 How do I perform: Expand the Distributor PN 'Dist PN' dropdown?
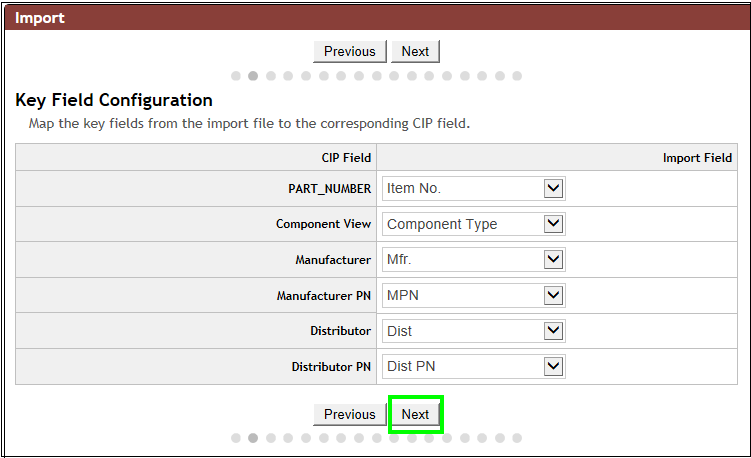[473, 367]
